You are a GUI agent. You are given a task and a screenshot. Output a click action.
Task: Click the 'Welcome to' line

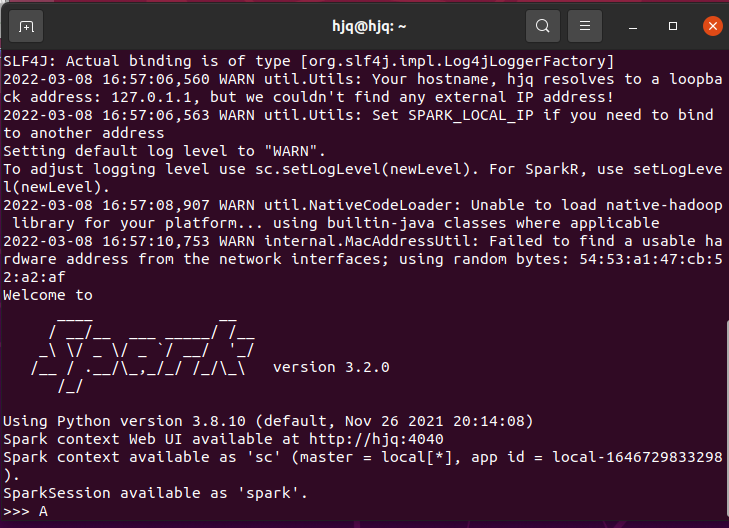(48, 295)
